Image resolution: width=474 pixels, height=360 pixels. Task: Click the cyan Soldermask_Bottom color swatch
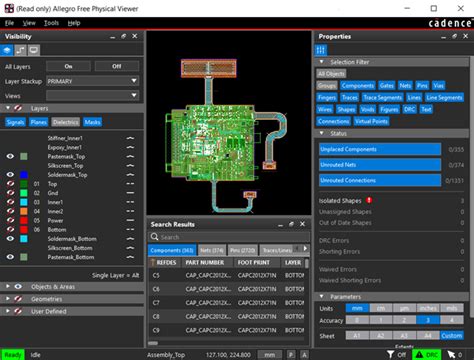tap(24, 239)
